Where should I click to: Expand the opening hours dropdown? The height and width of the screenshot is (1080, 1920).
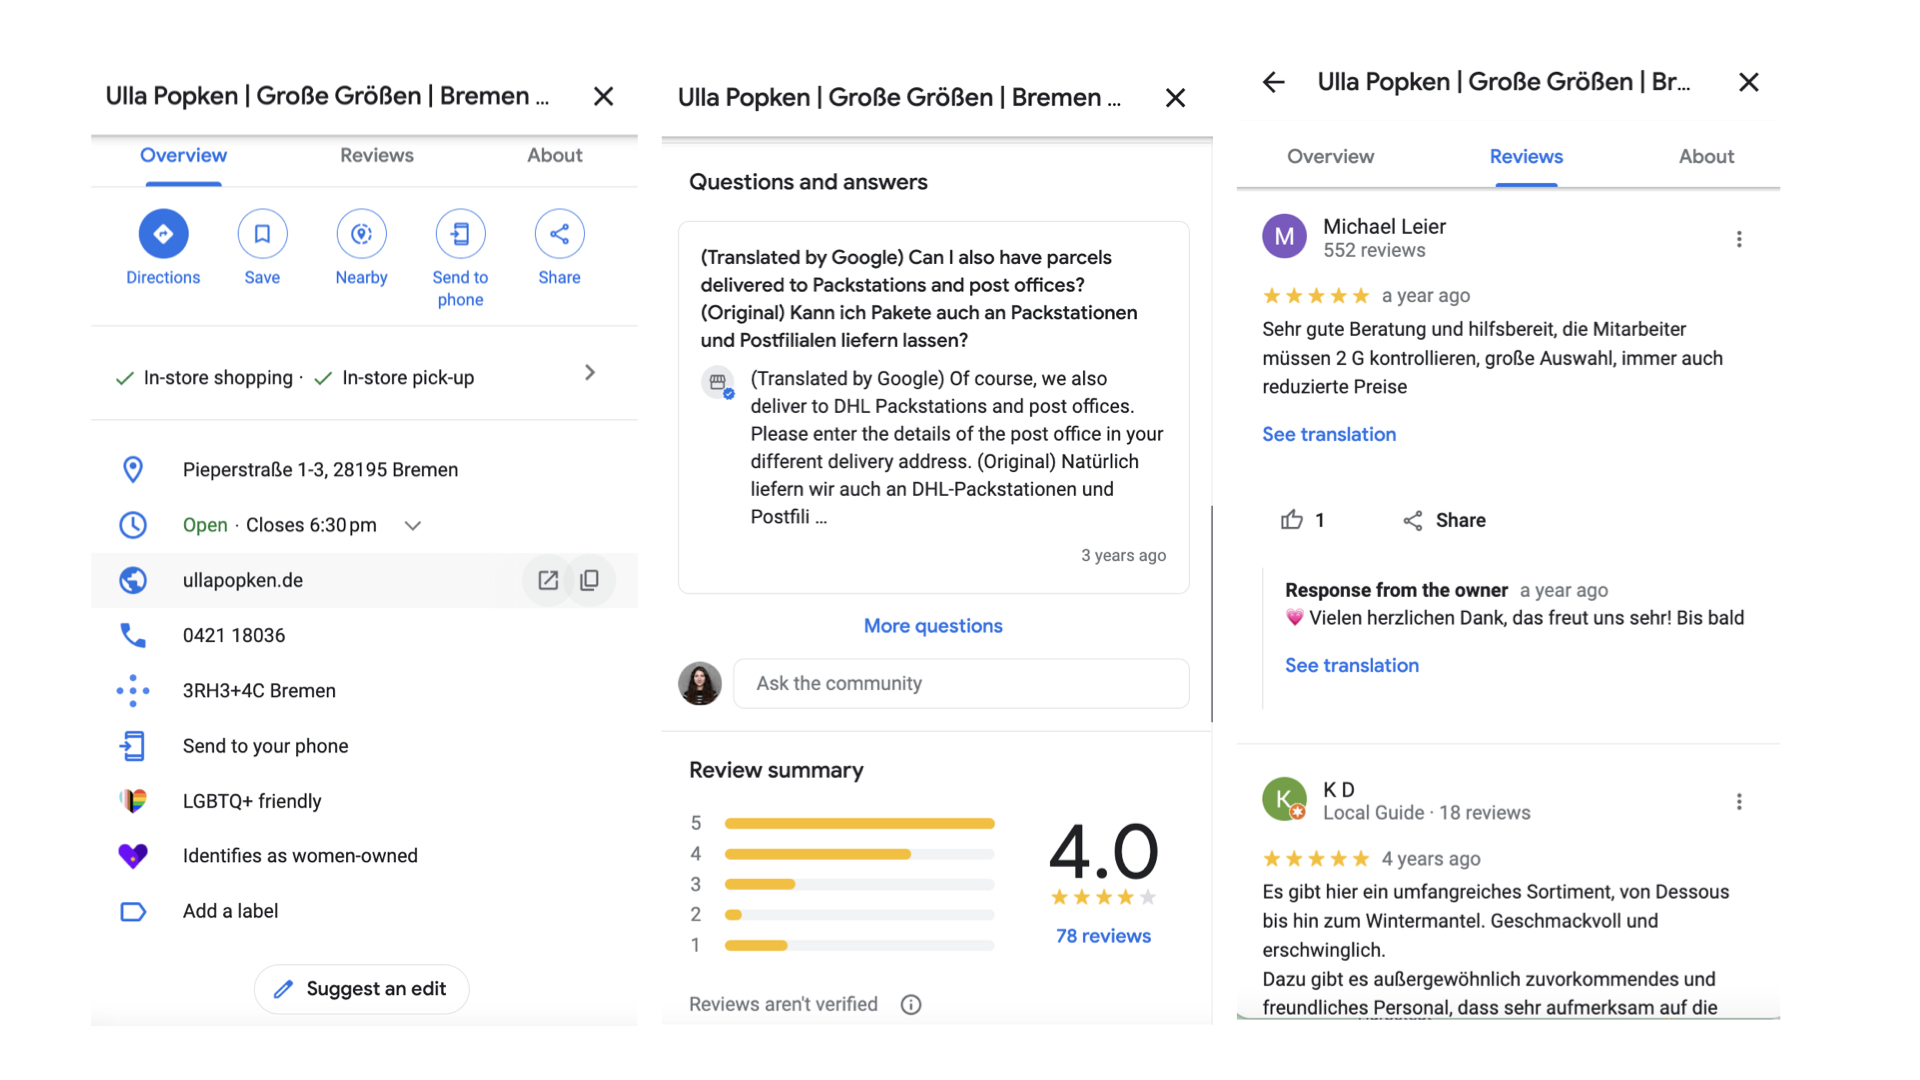tap(412, 525)
